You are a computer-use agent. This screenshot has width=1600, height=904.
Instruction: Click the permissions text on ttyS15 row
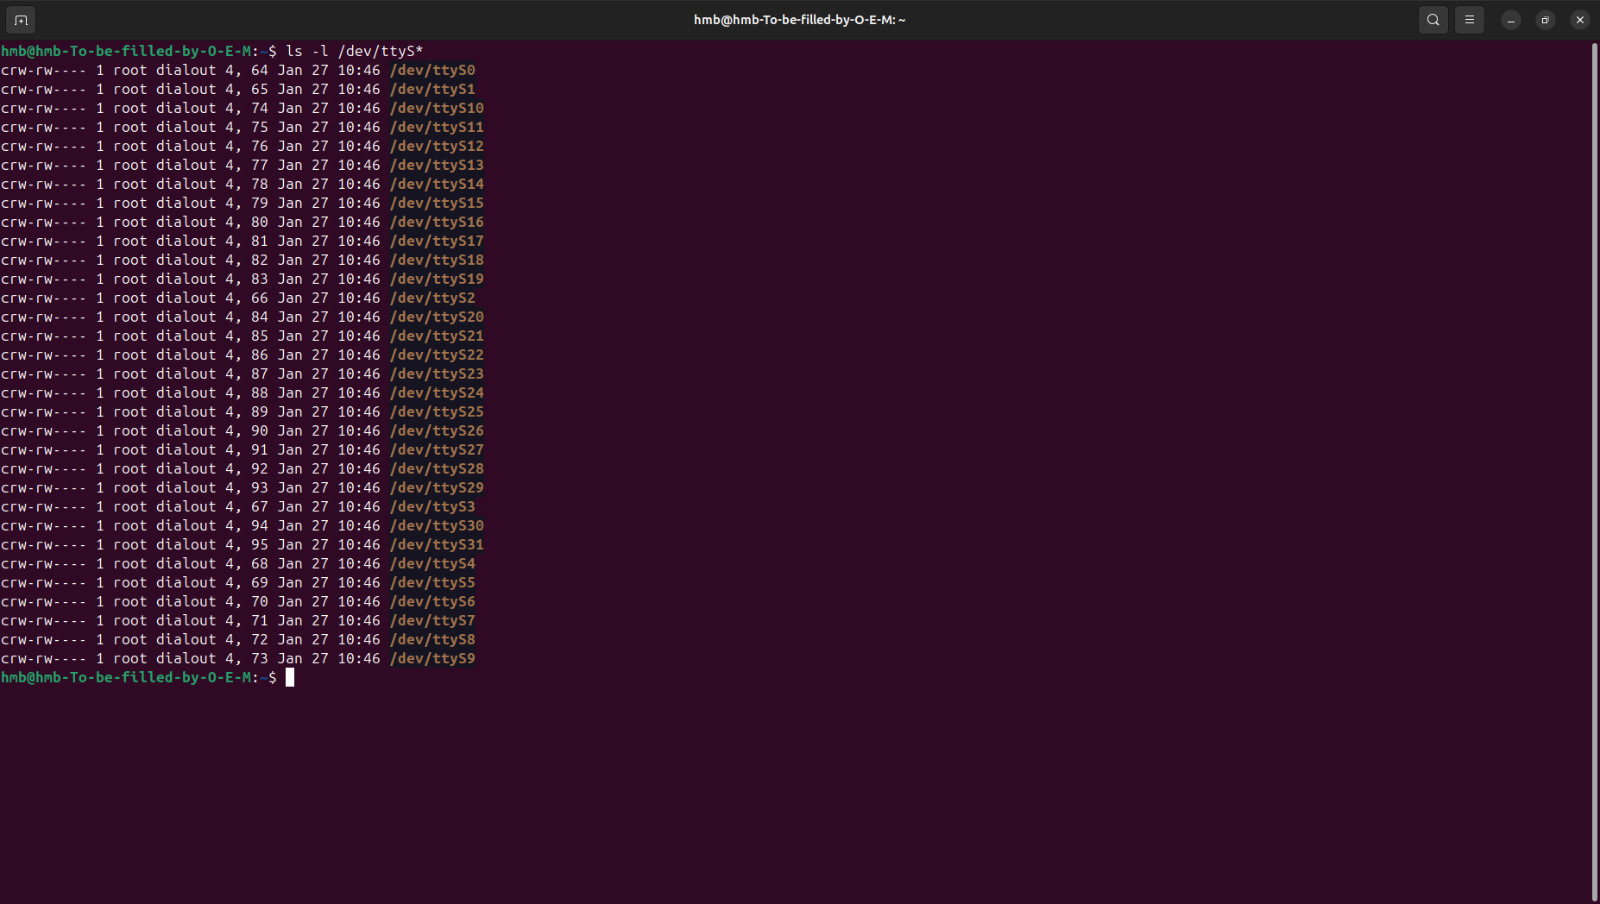coord(43,203)
